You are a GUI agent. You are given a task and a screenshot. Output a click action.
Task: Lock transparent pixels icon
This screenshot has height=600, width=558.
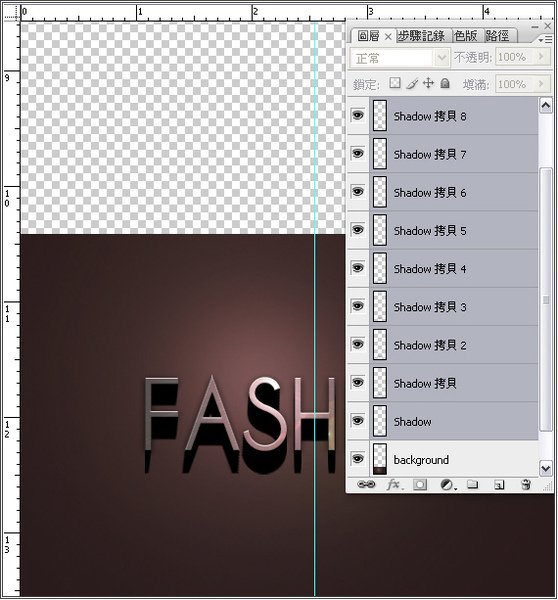click(395, 83)
